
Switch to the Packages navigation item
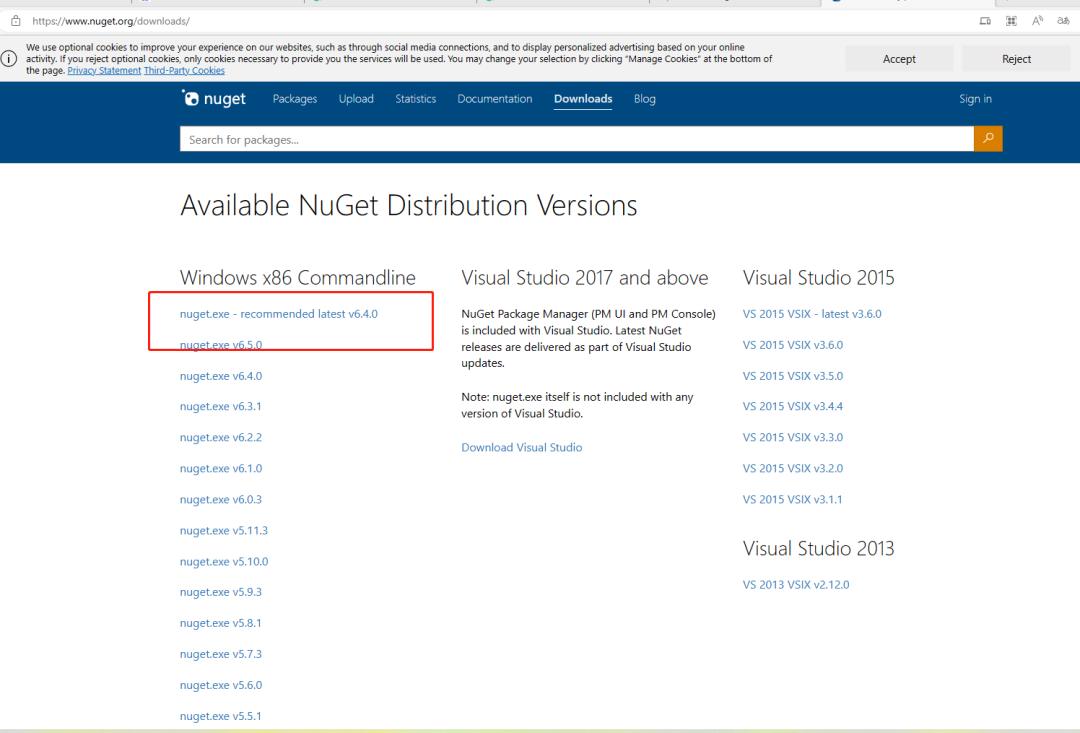coord(294,98)
